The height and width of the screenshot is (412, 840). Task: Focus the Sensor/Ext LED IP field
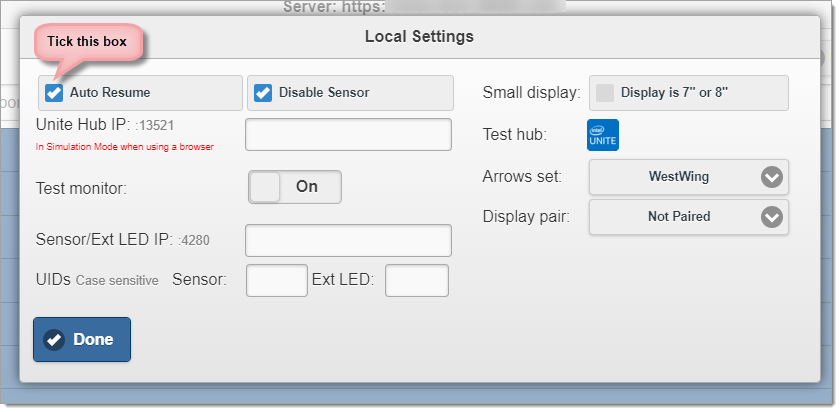pyautogui.click(x=348, y=241)
